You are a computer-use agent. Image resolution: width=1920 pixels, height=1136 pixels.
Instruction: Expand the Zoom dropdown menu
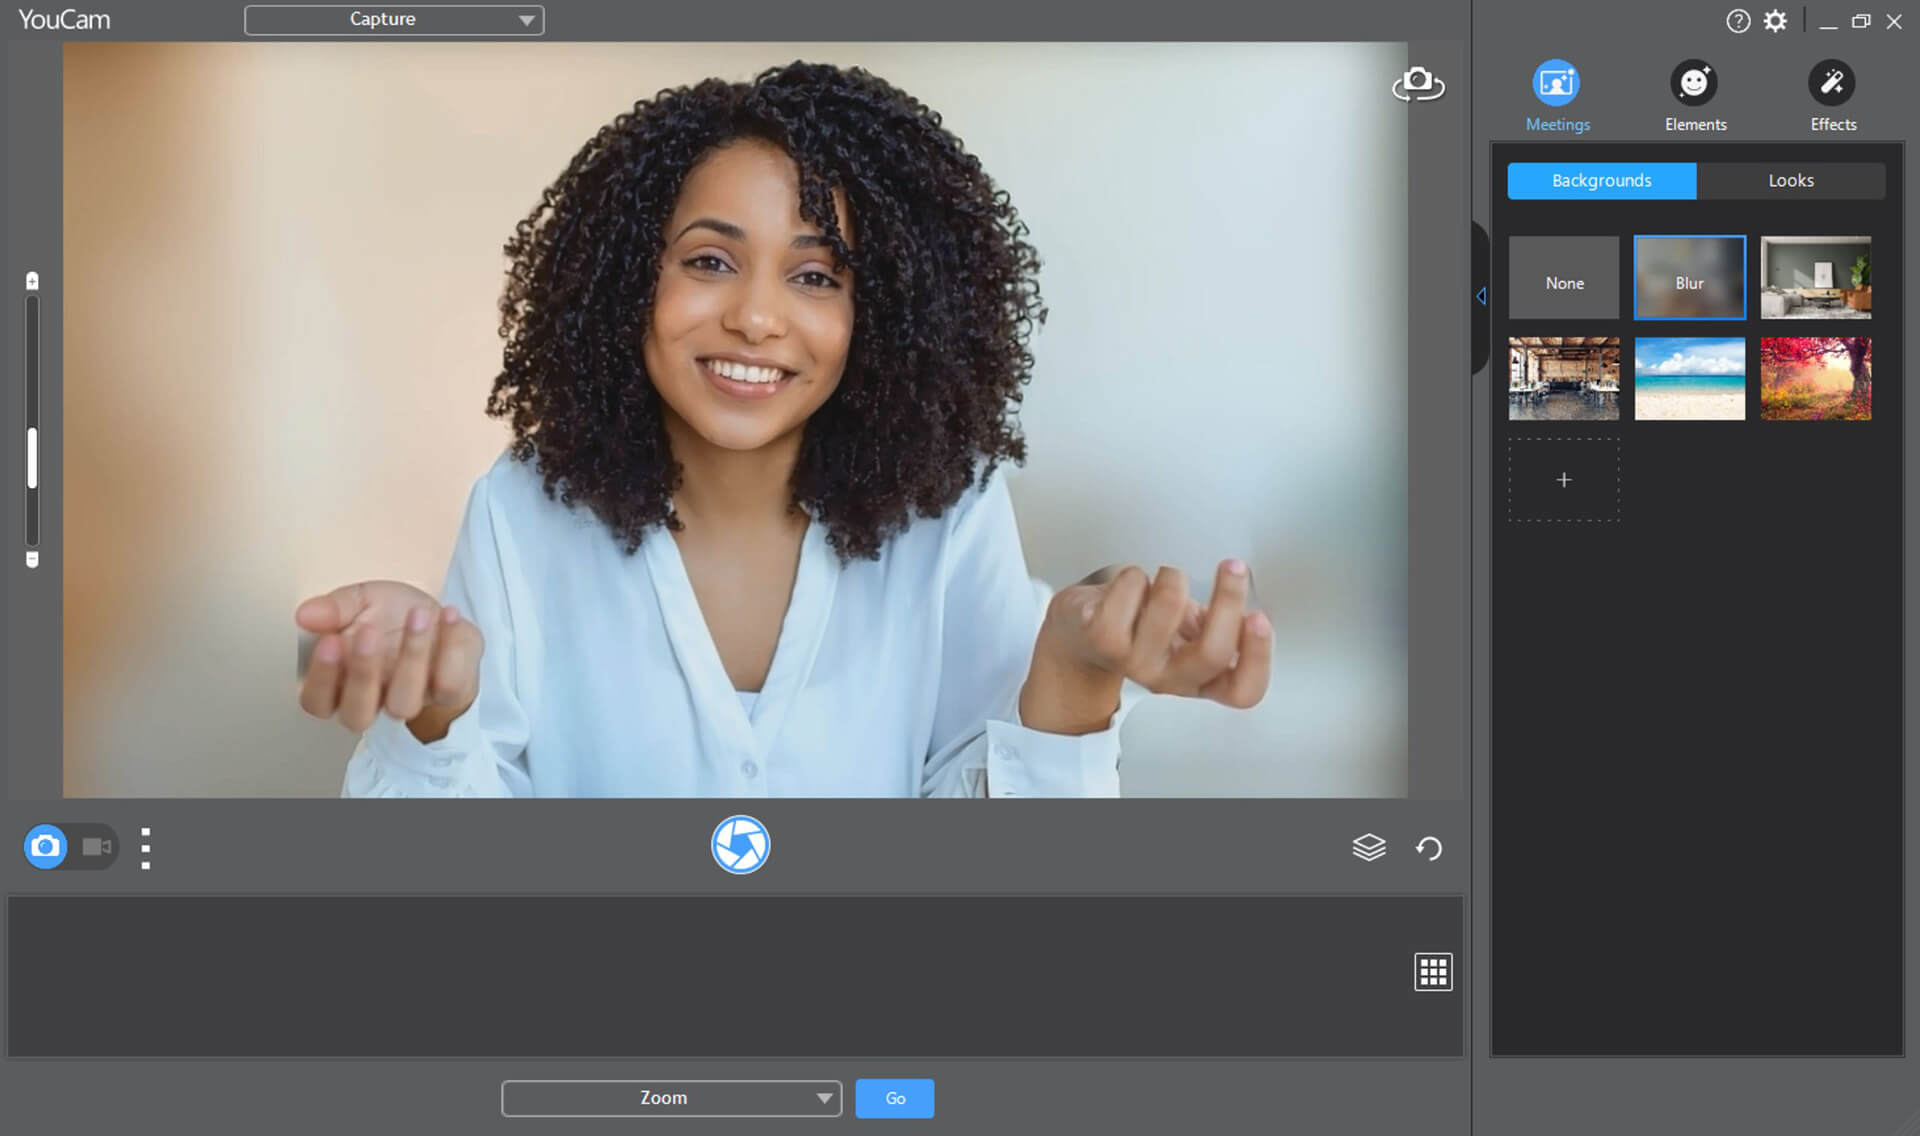click(x=823, y=1098)
